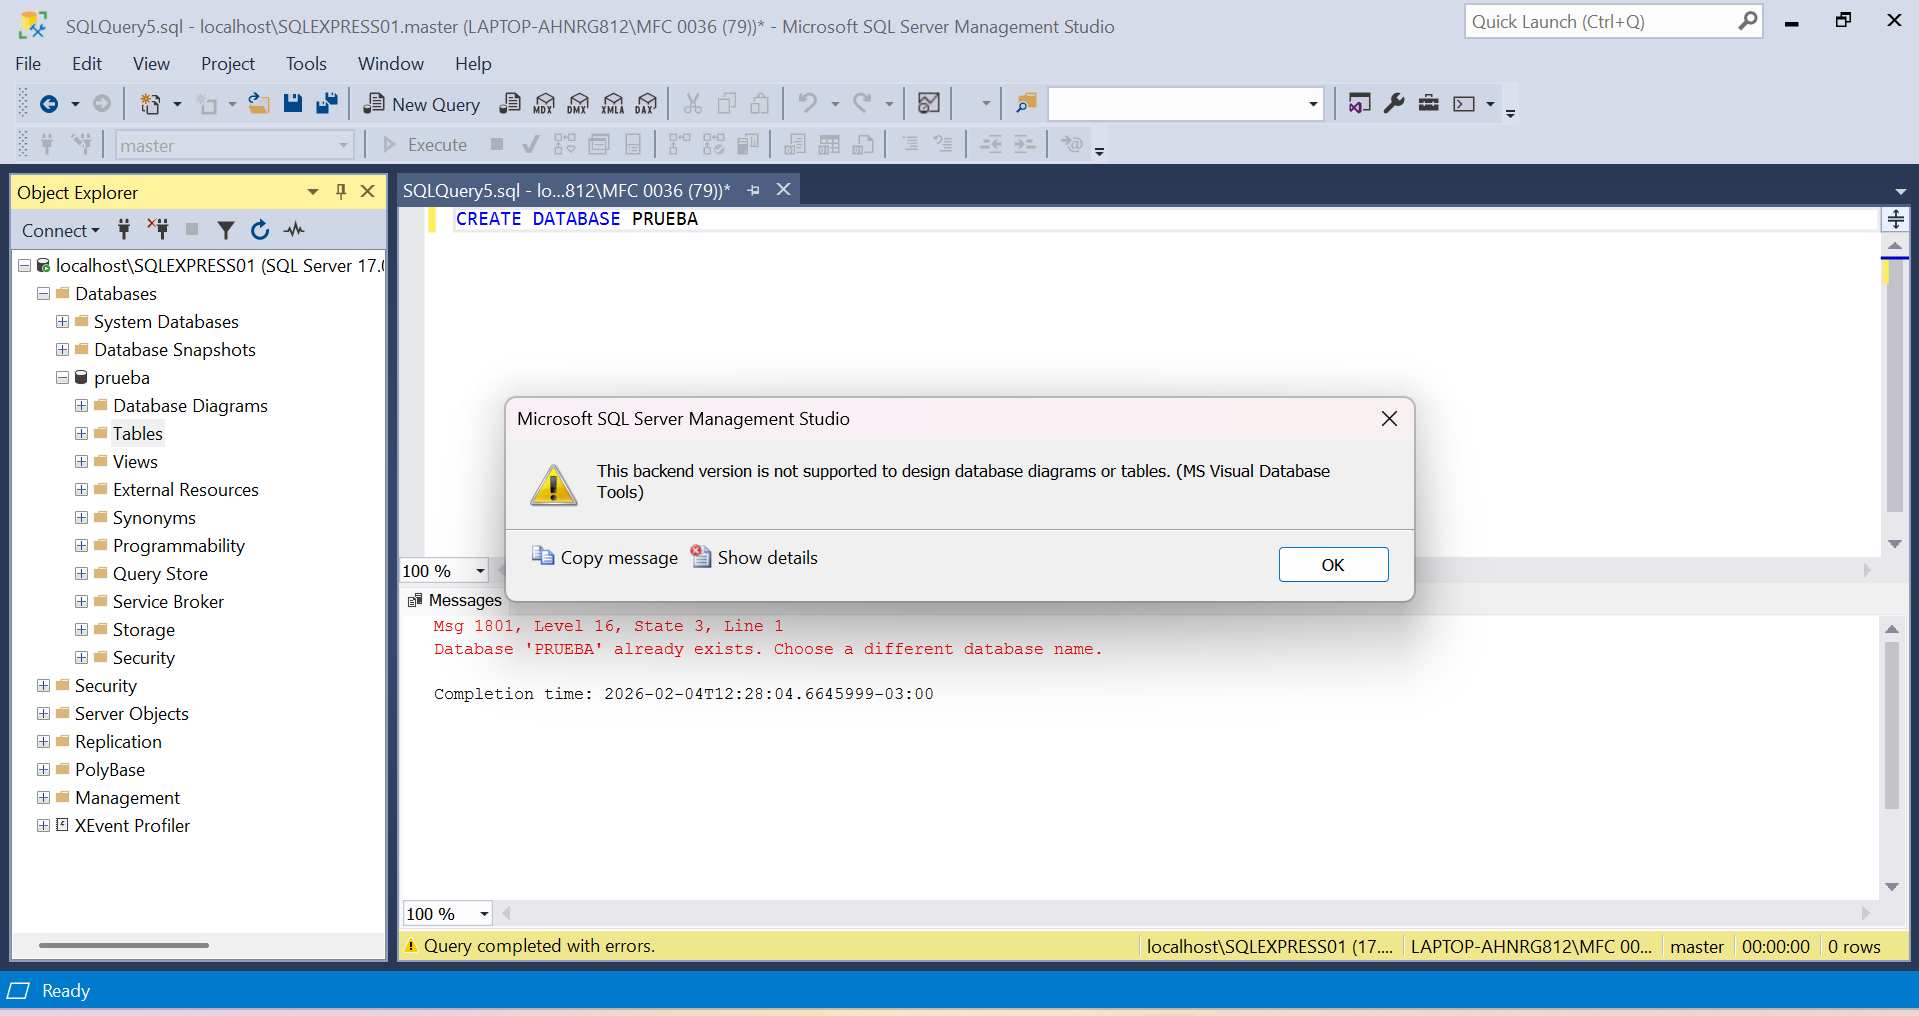Open the Tools menu
This screenshot has height=1016, width=1919.
(306, 64)
